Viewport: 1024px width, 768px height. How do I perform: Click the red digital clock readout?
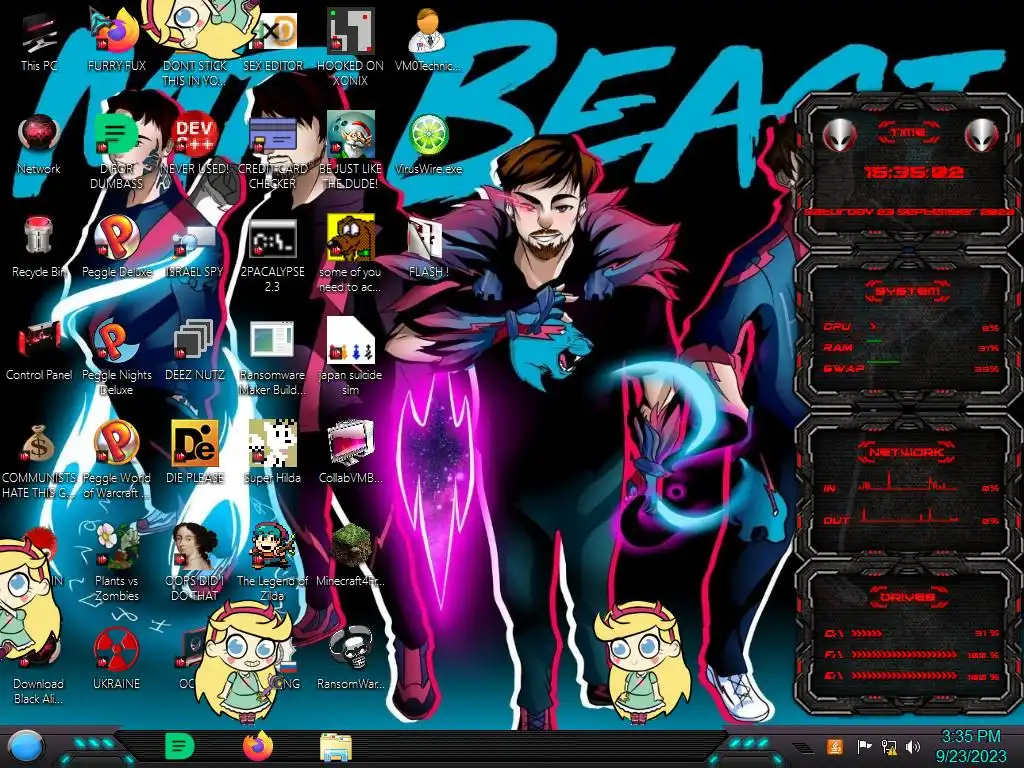click(x=914, y=172)
